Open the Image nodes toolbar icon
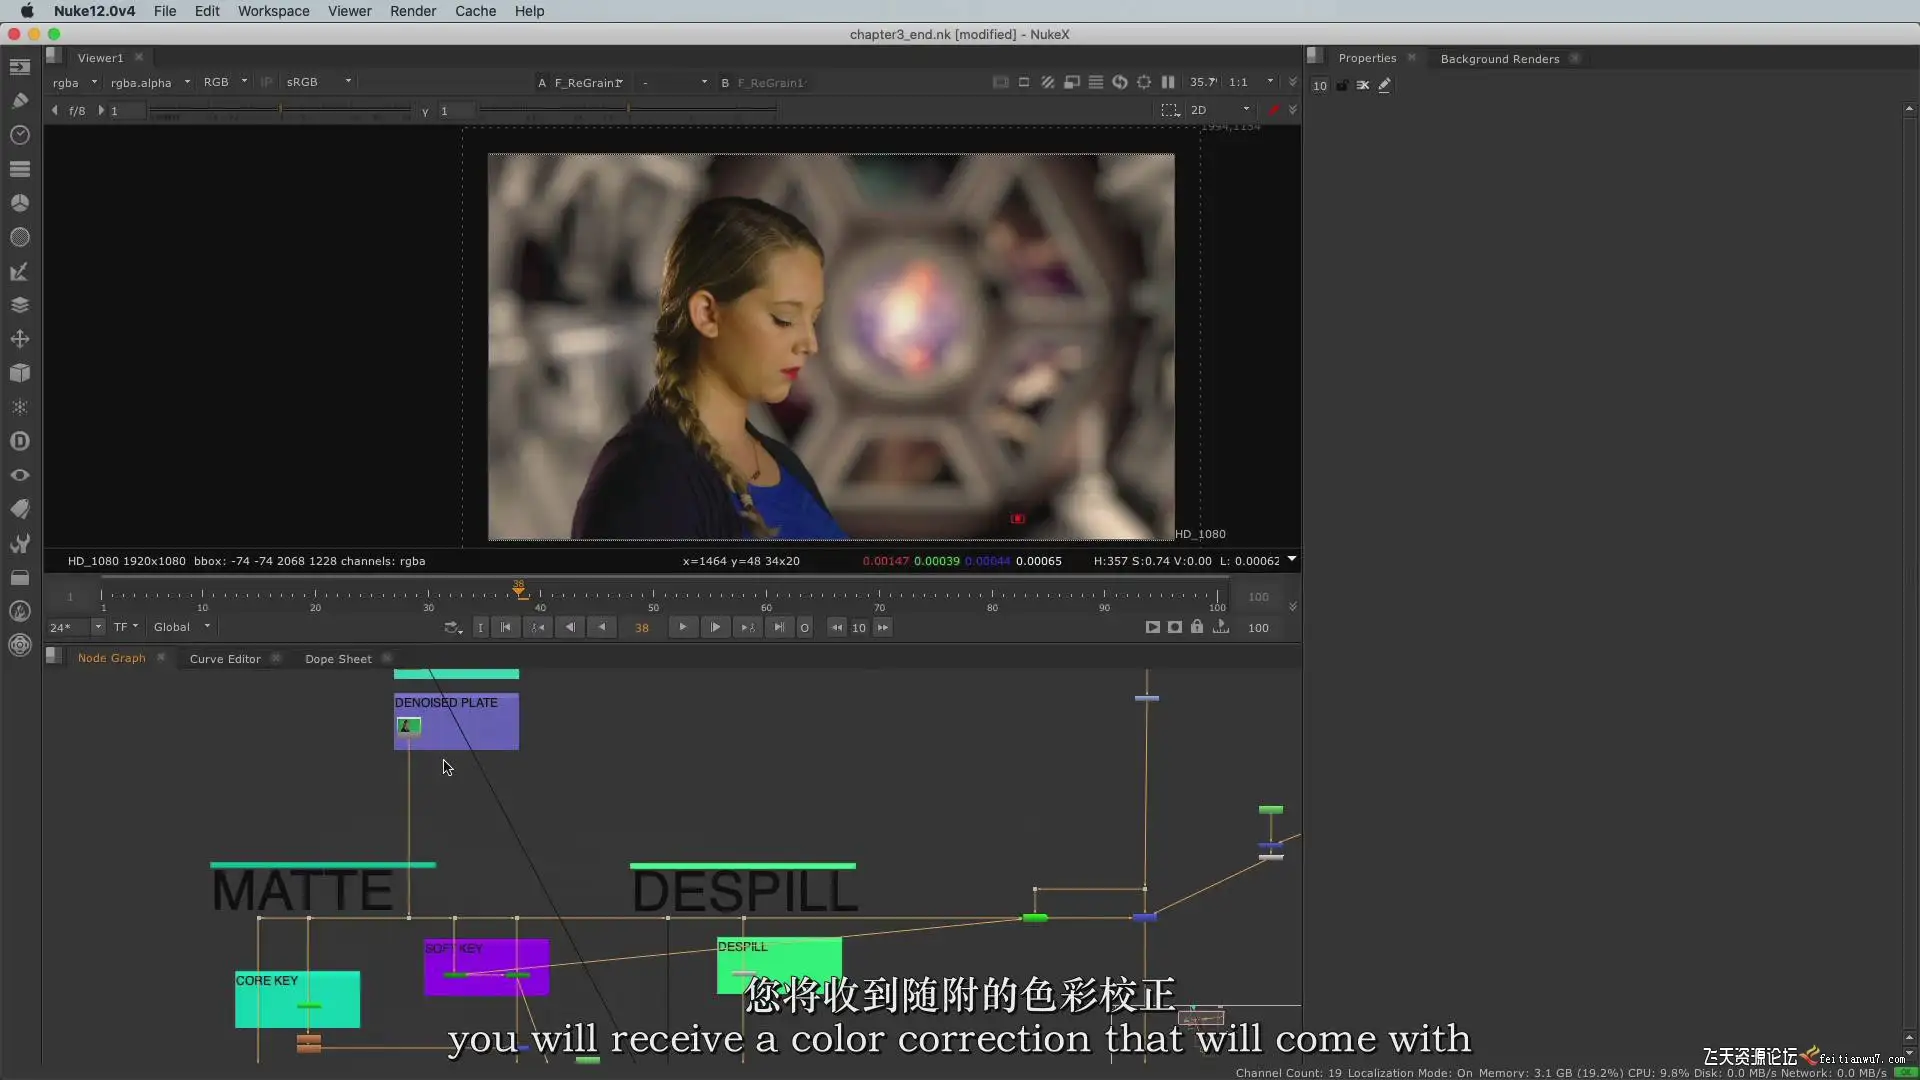Image resolution: width=1920 pixels, height=1080 pixels. pyautogui.click(x=20, y=67)
